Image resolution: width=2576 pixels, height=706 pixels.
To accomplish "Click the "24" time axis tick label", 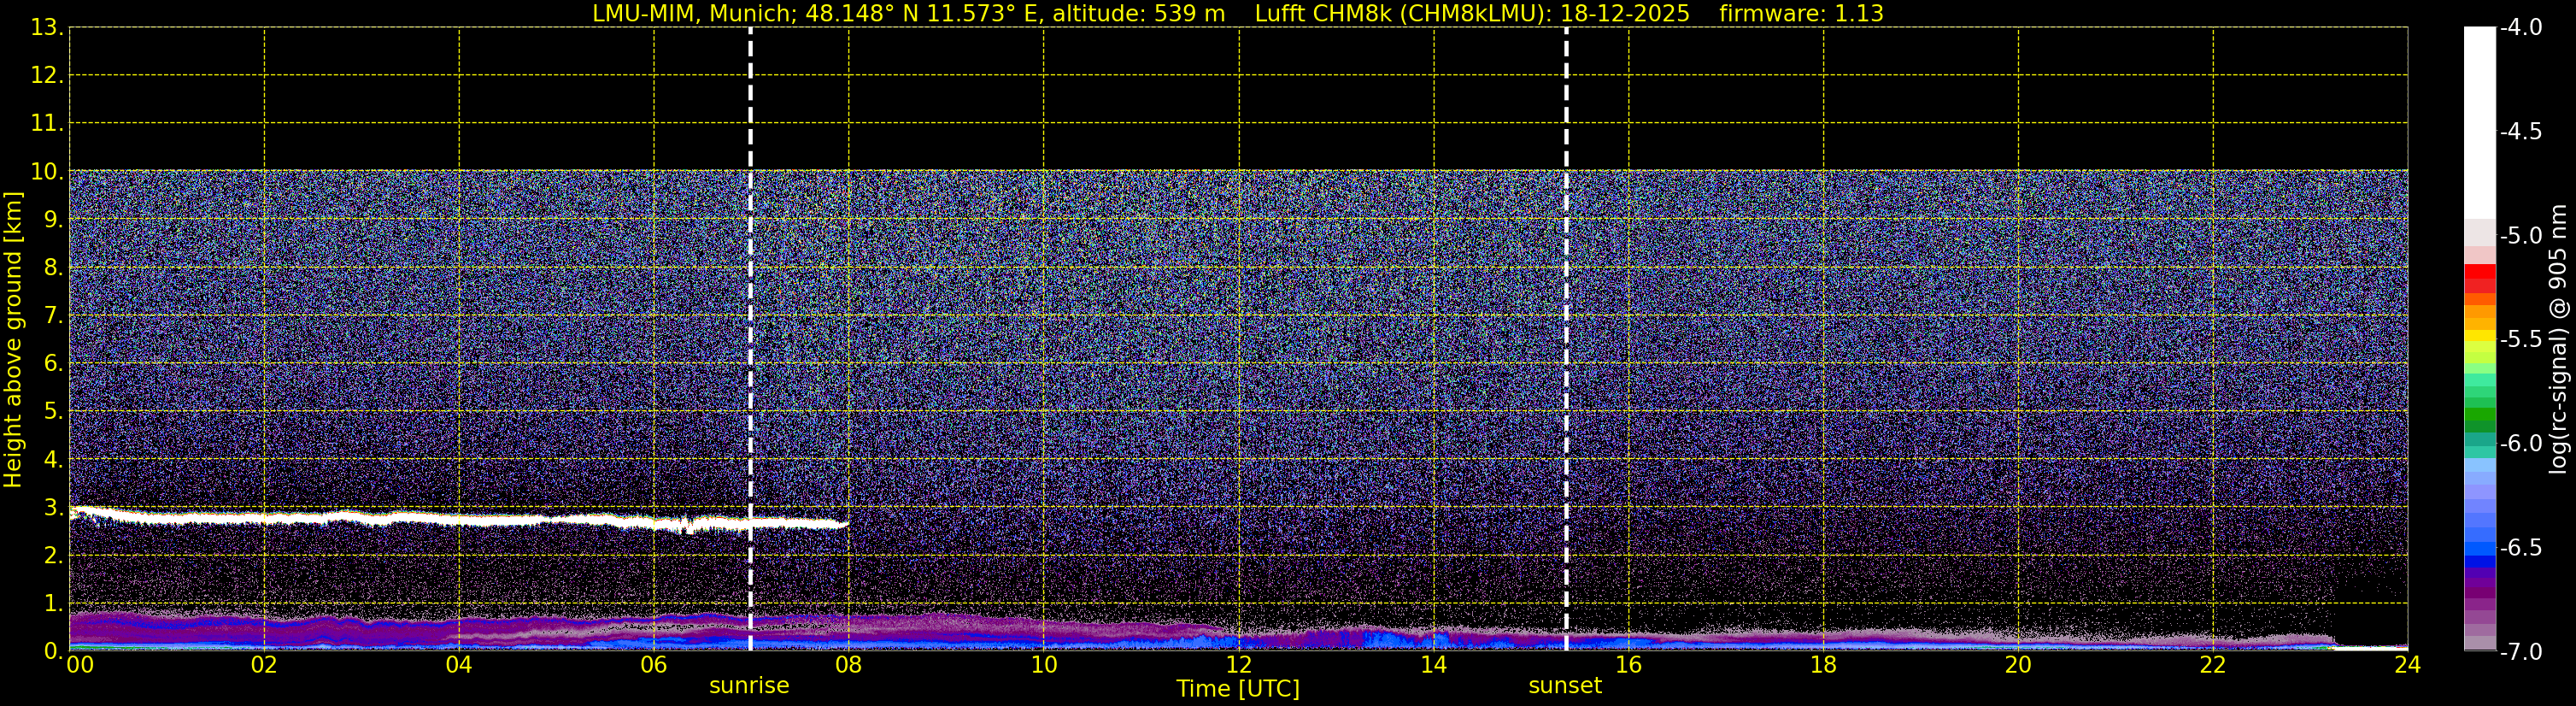I will click(2407, 665).
